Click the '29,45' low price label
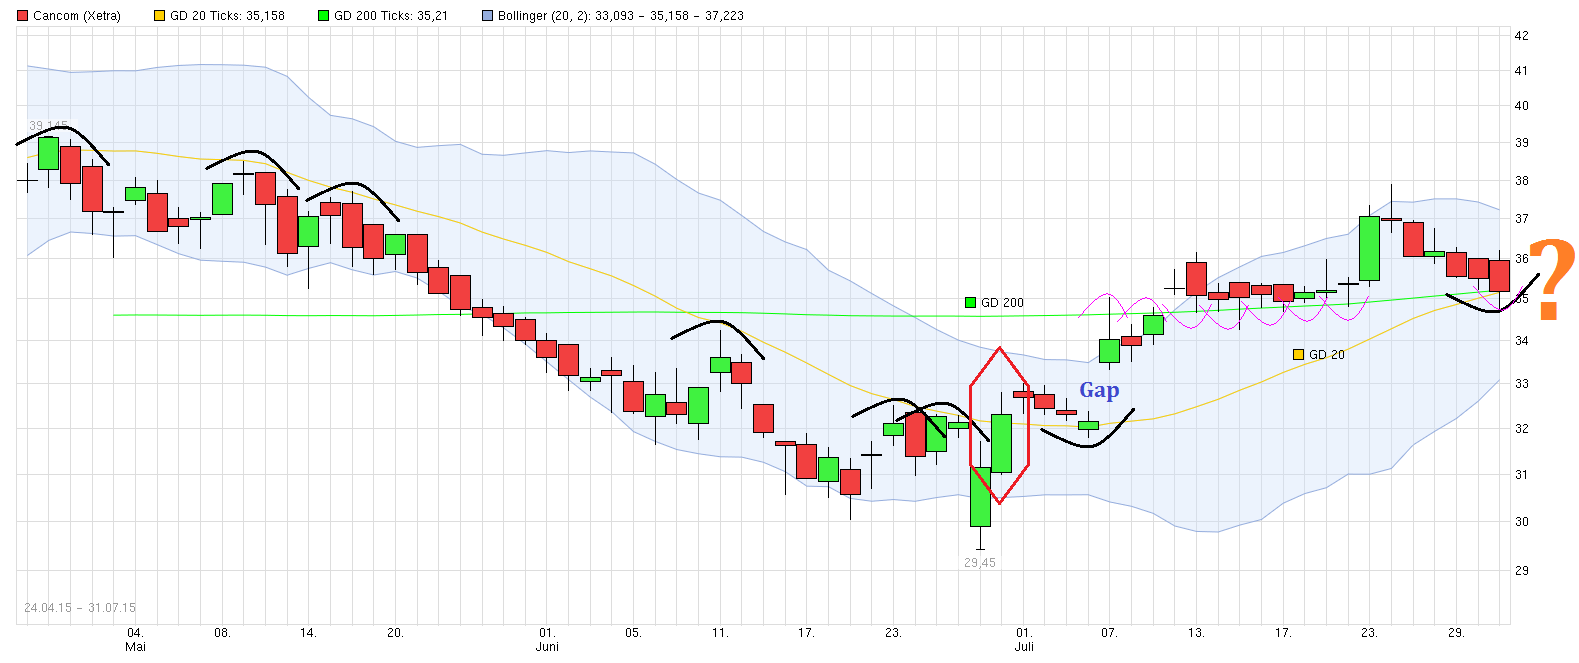1579x663 pixels. (x=980, y=563)
